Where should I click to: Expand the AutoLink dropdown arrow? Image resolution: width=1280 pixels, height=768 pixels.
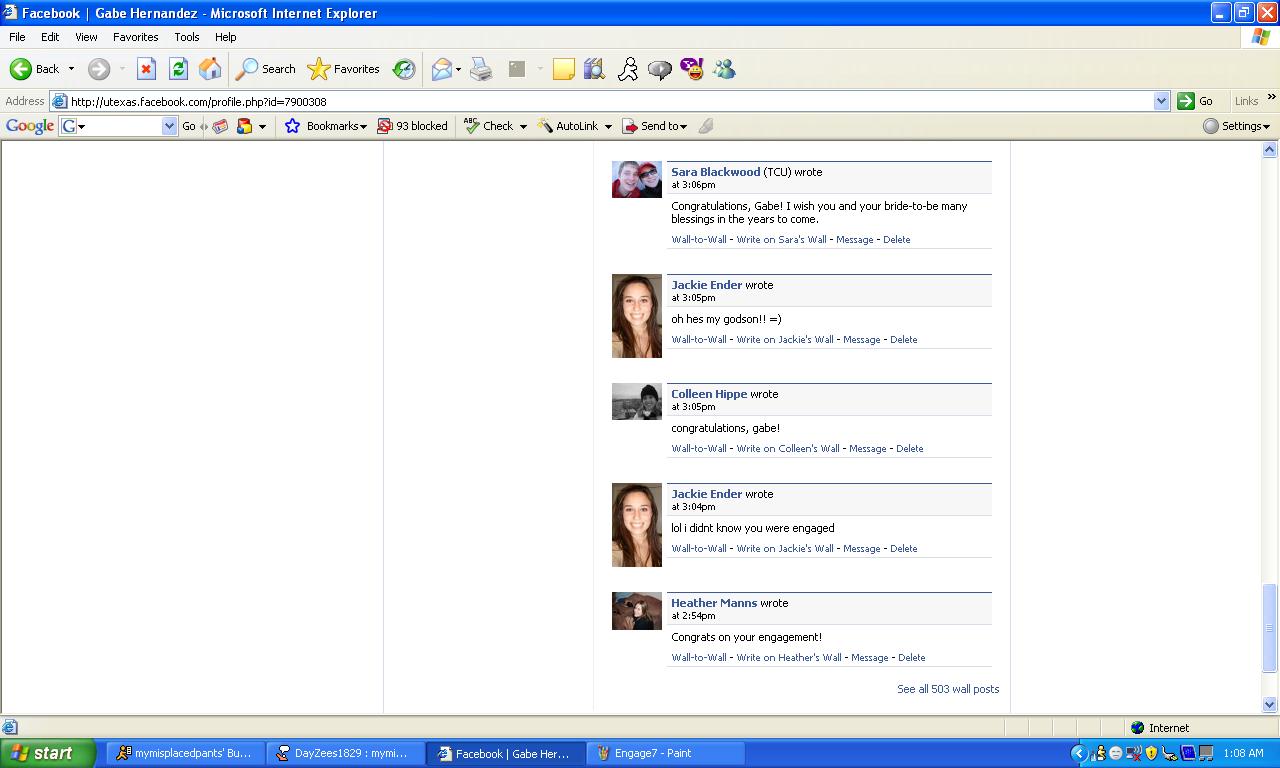coord(607,126)
